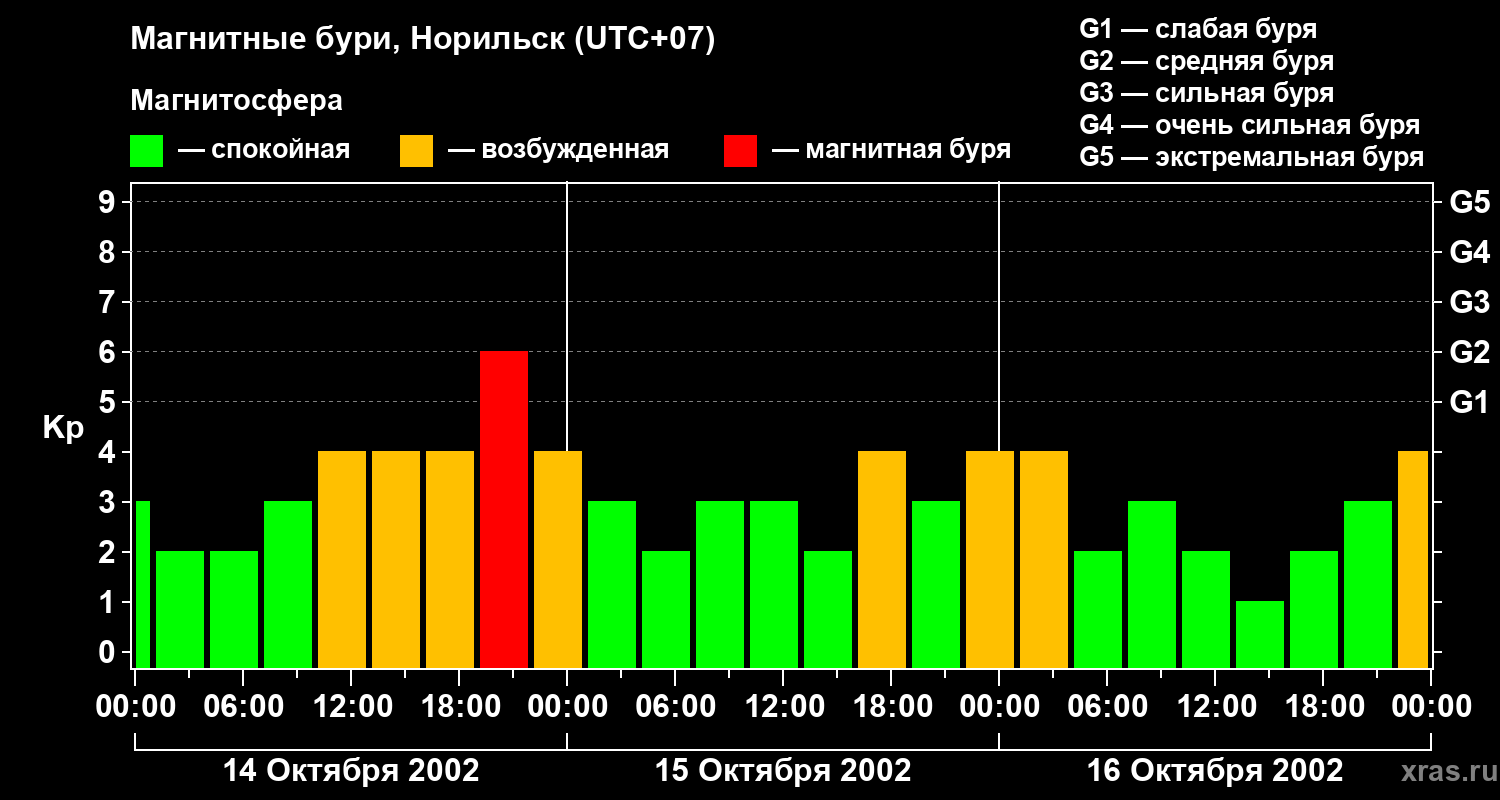Image resolution: width=1500 pixels, height=800 pixels.
Task: Click the 12:00 time label of 14 October
Action: point(351,706)
